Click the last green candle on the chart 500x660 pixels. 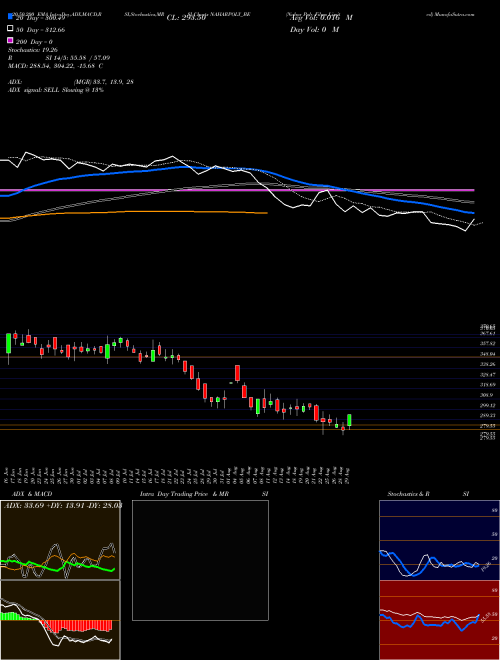(349, 420)
